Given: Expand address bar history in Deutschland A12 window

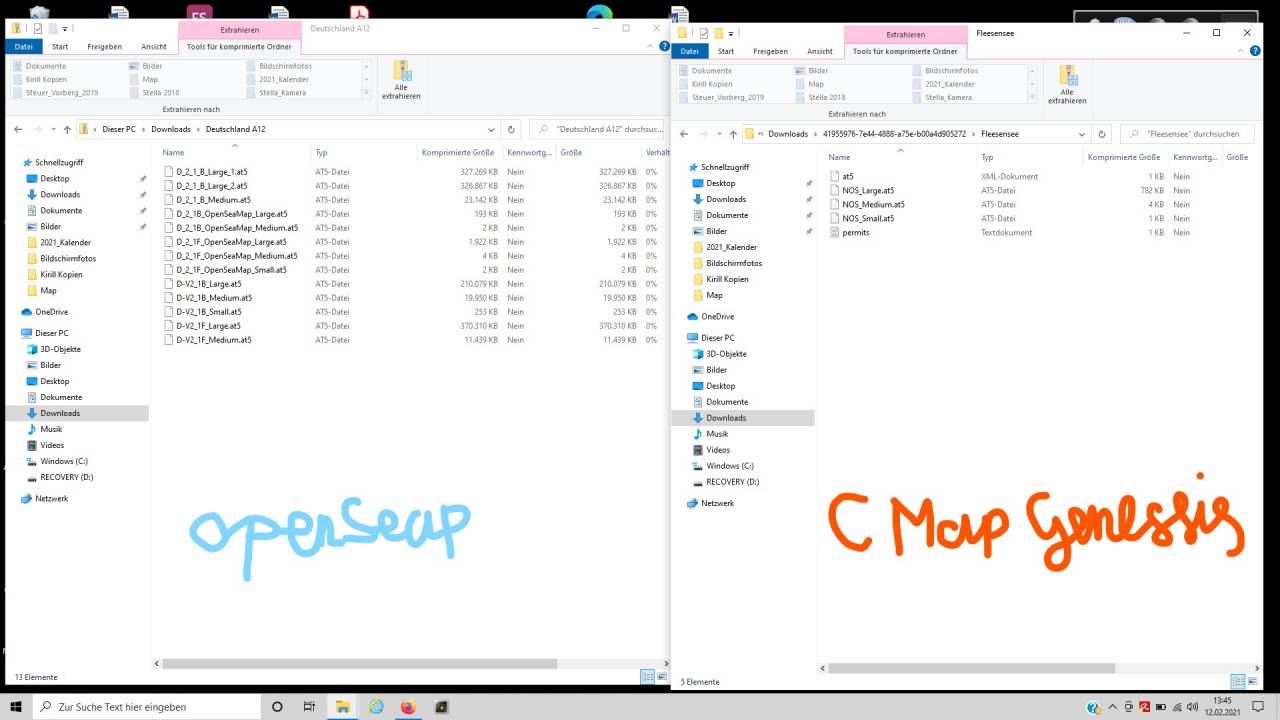Looking at the screenshot, I should (491, 129).
